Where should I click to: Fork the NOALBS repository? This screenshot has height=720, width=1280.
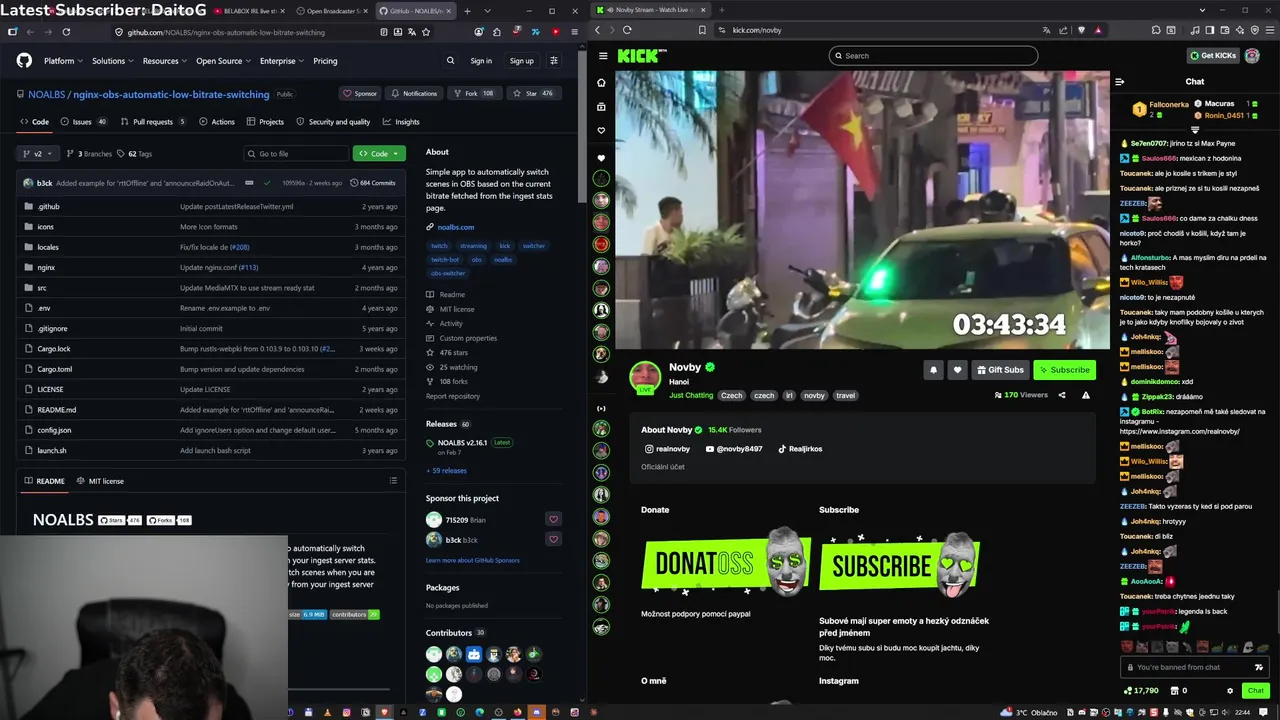pos(473,94)
